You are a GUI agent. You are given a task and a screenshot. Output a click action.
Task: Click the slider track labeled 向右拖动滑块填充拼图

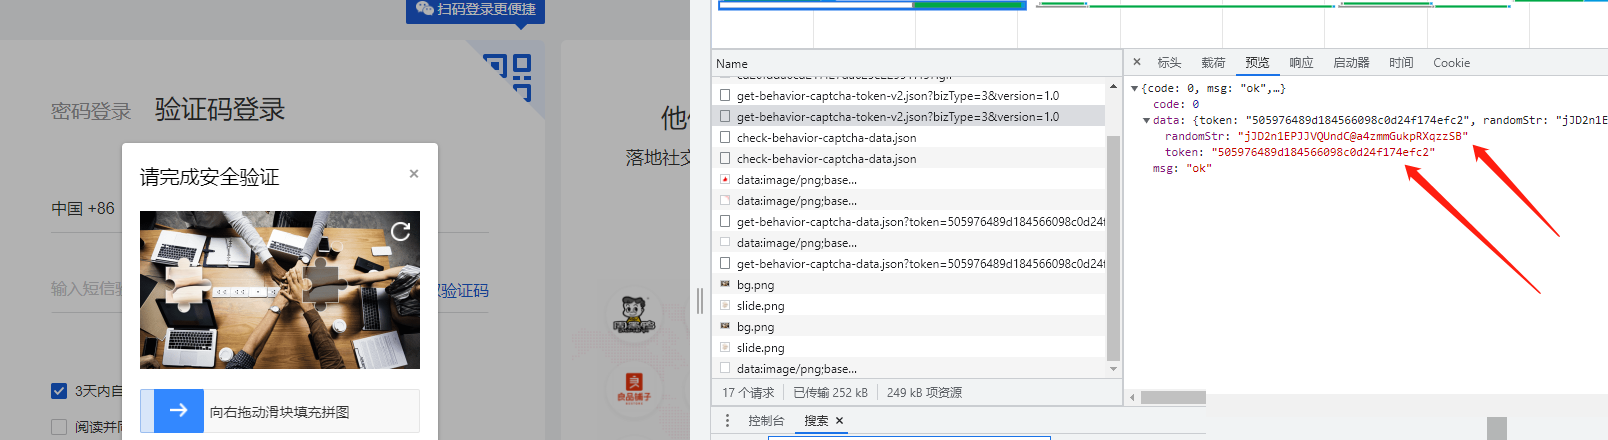tap(280, 411)
